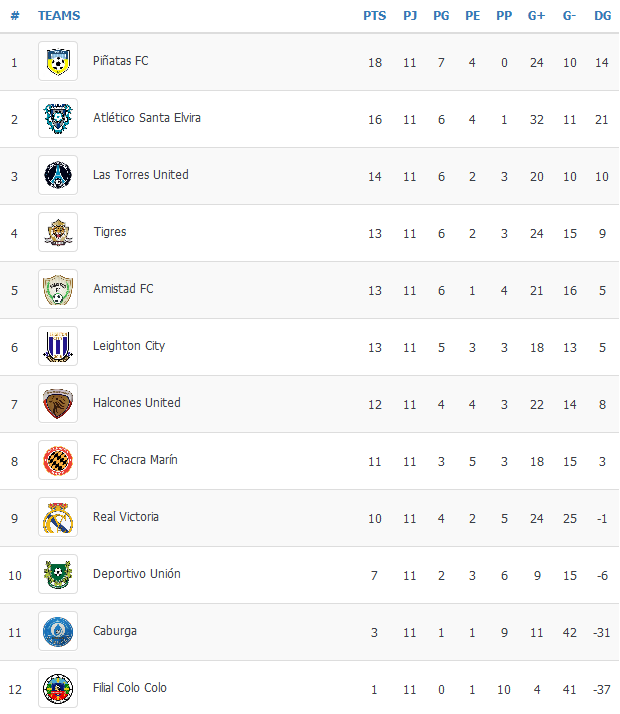Click the G+ goals-for column header
620x714 pixels.
pos(536,16)
